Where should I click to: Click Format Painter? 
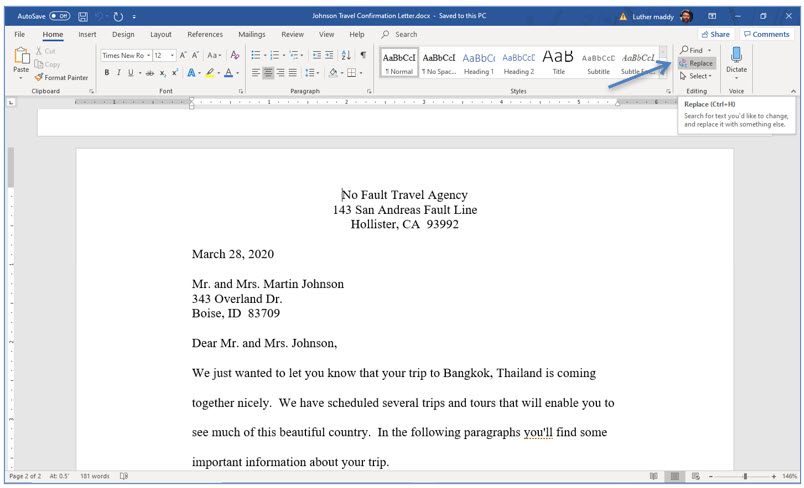point(62,77)
